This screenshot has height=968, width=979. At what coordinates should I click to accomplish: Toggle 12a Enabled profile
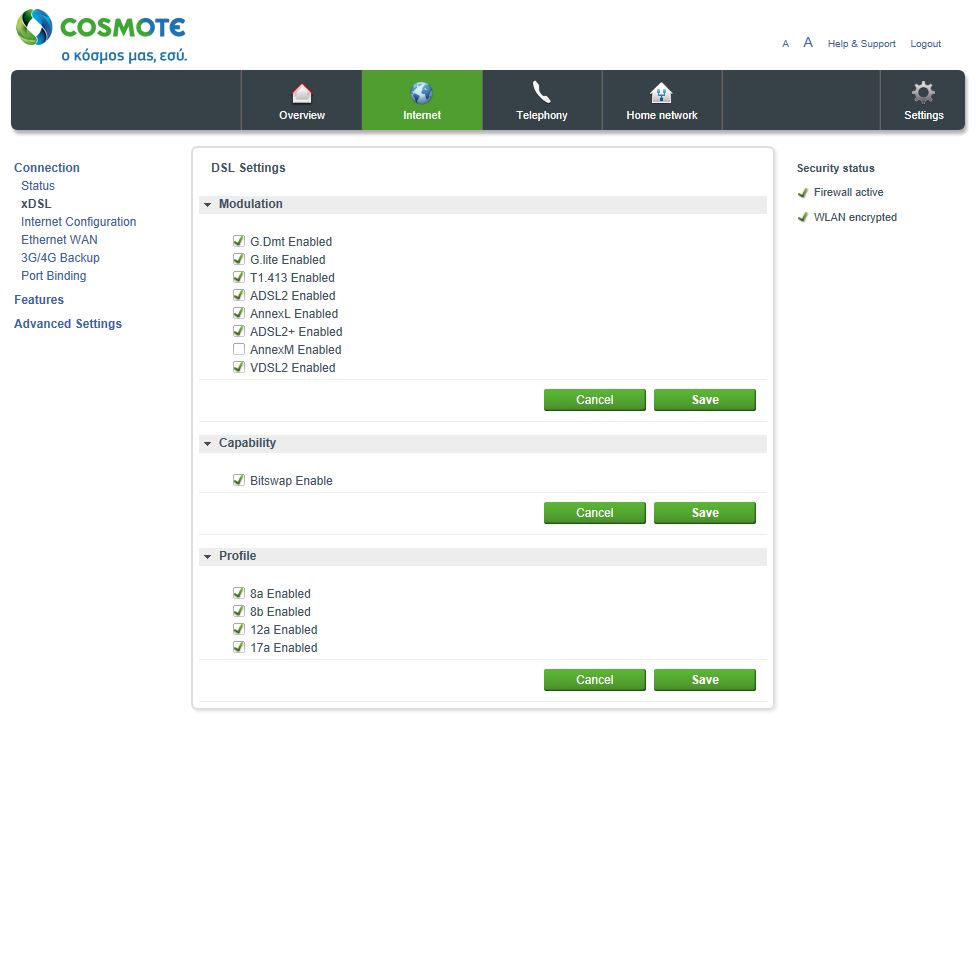[x=239, y=629]
